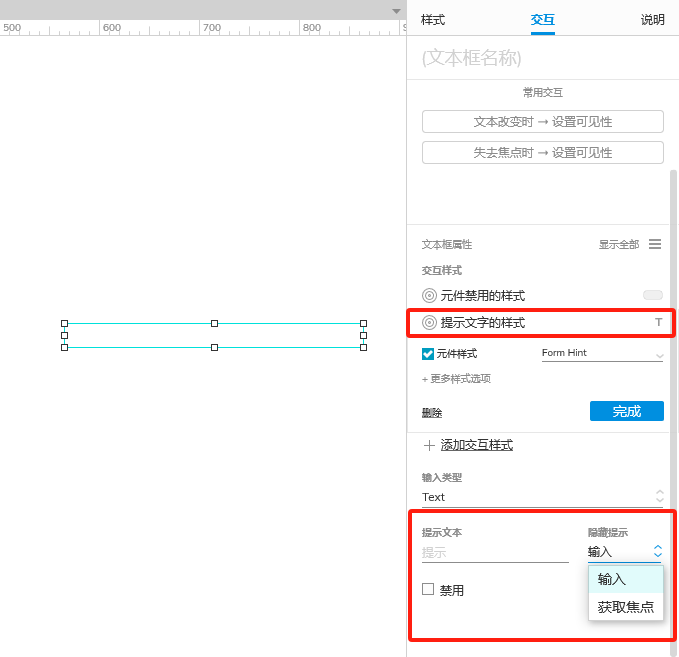679x657 pixels.
Task: Click the T icon on 提示文字的样式 row
Action: [x=658, y=322]
